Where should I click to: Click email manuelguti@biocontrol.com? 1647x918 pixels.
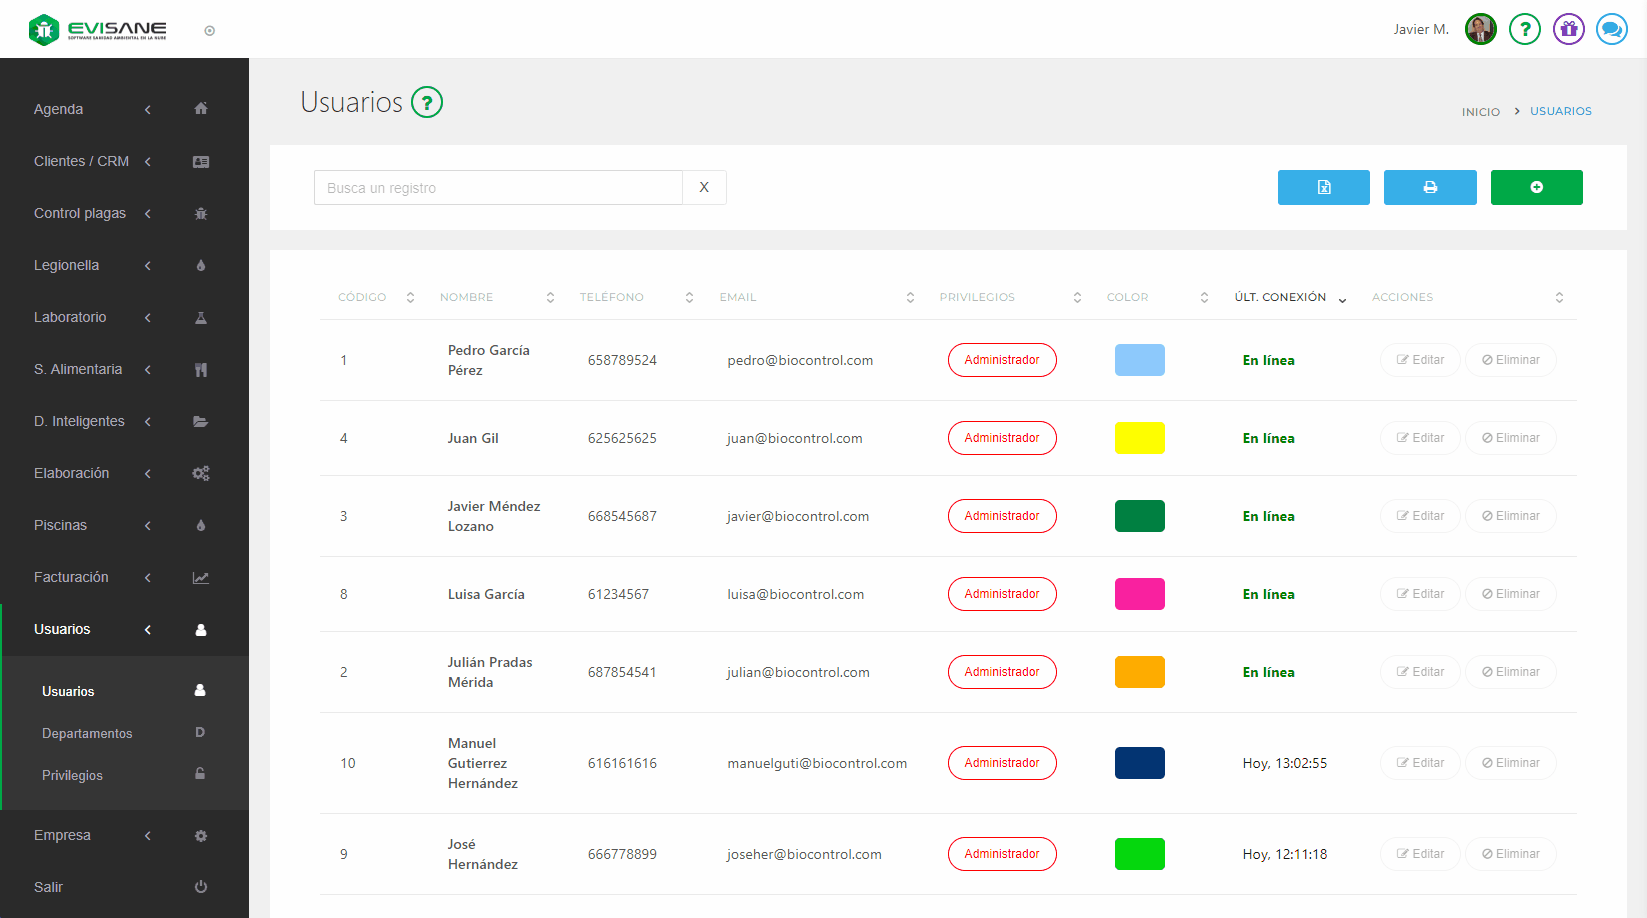point(817,763)
